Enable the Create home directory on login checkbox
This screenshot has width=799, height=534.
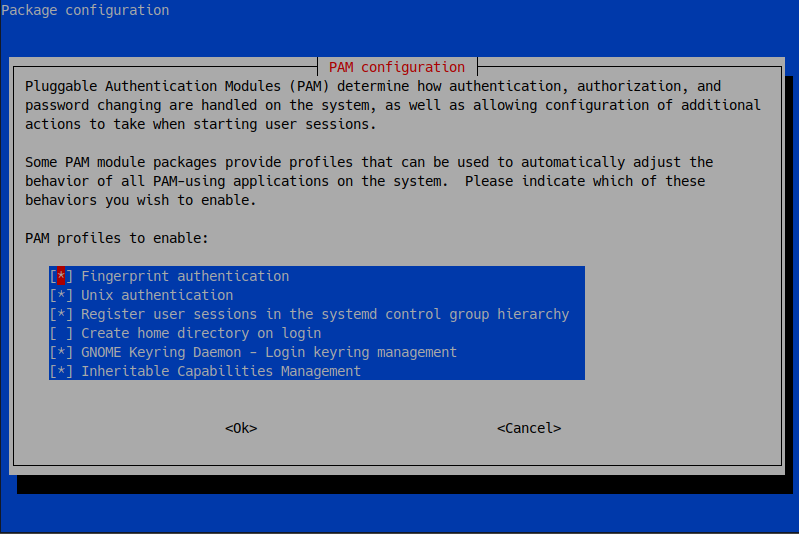tap(61, 333)
